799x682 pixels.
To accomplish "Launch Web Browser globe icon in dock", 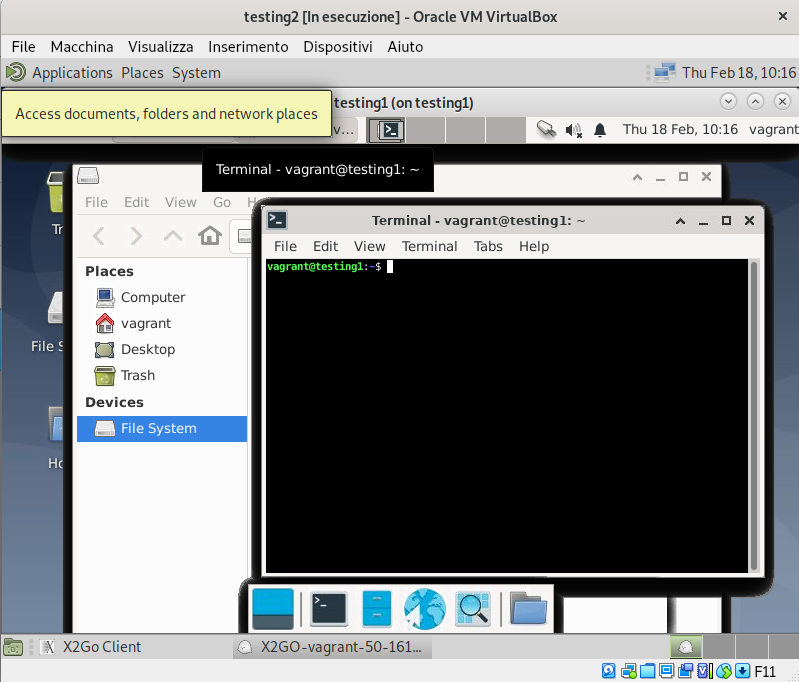I will [424, 609].
